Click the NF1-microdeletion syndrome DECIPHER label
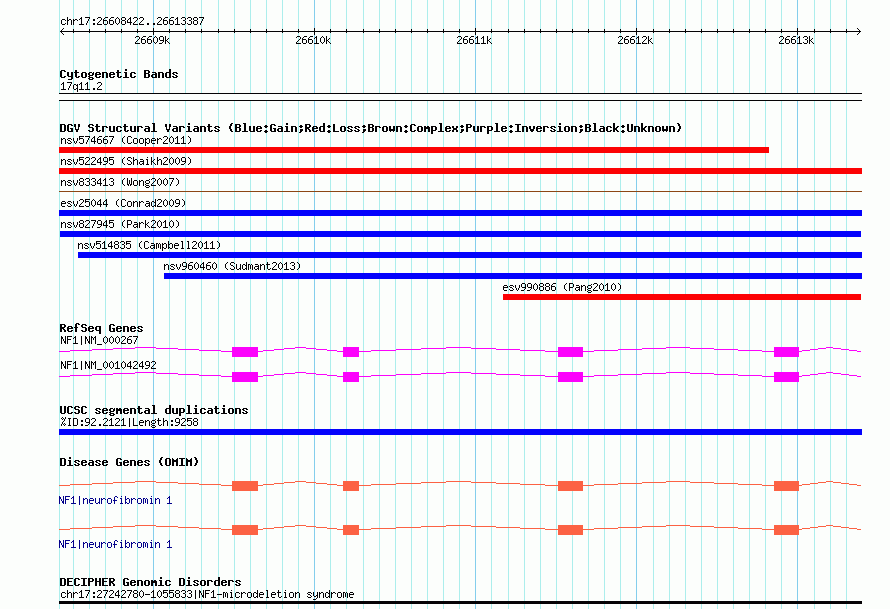Image resolution: width=890 pixels, height=609 pixels. pyautogui.click(x=207, y=594)
